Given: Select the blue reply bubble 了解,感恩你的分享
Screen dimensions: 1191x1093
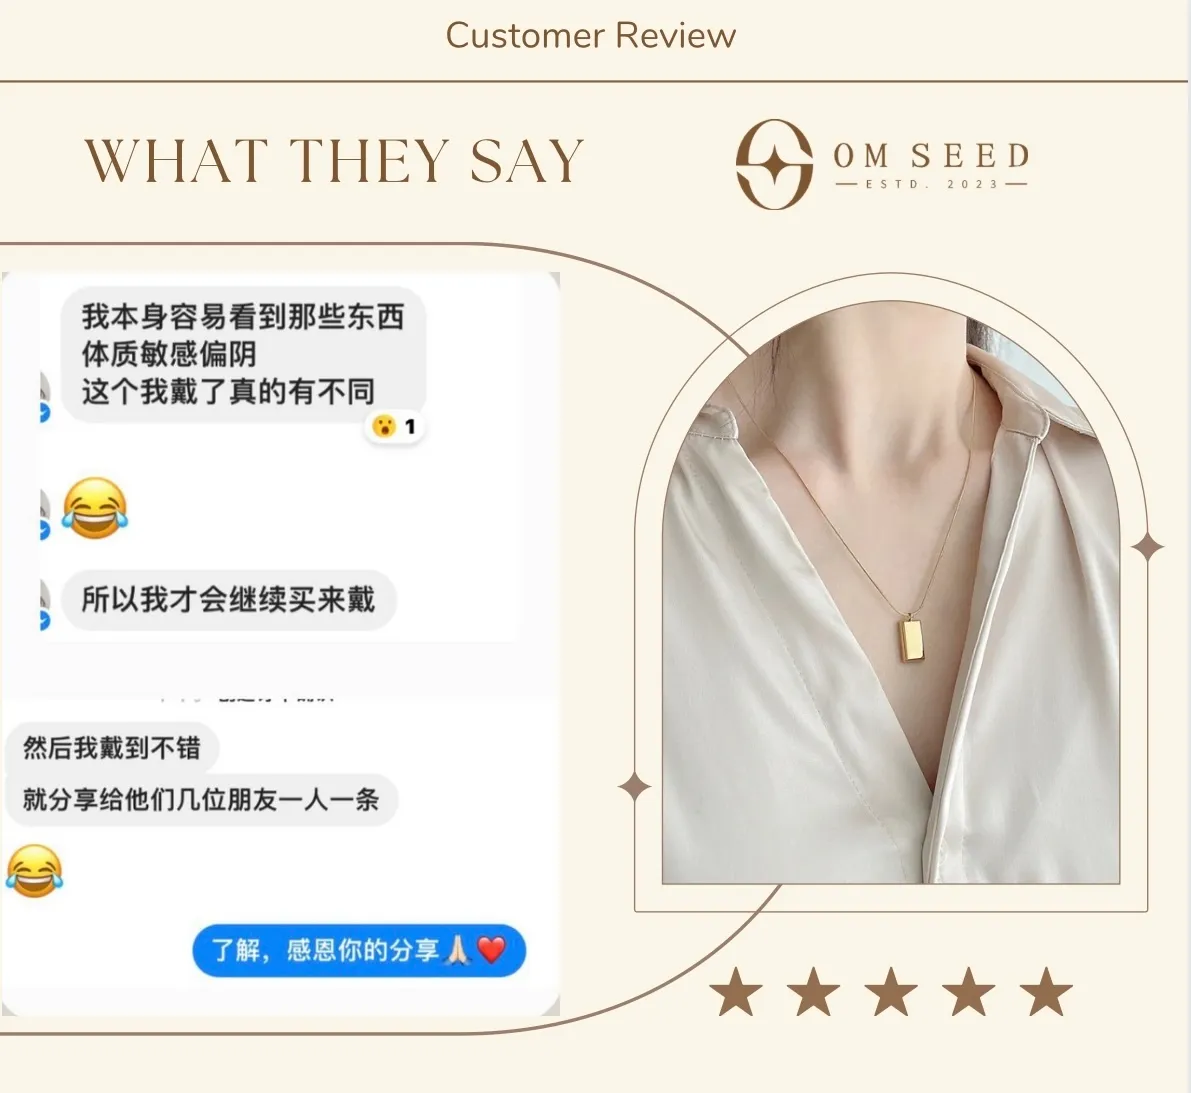Looking at the screenshot, I should tap(359, 950).
